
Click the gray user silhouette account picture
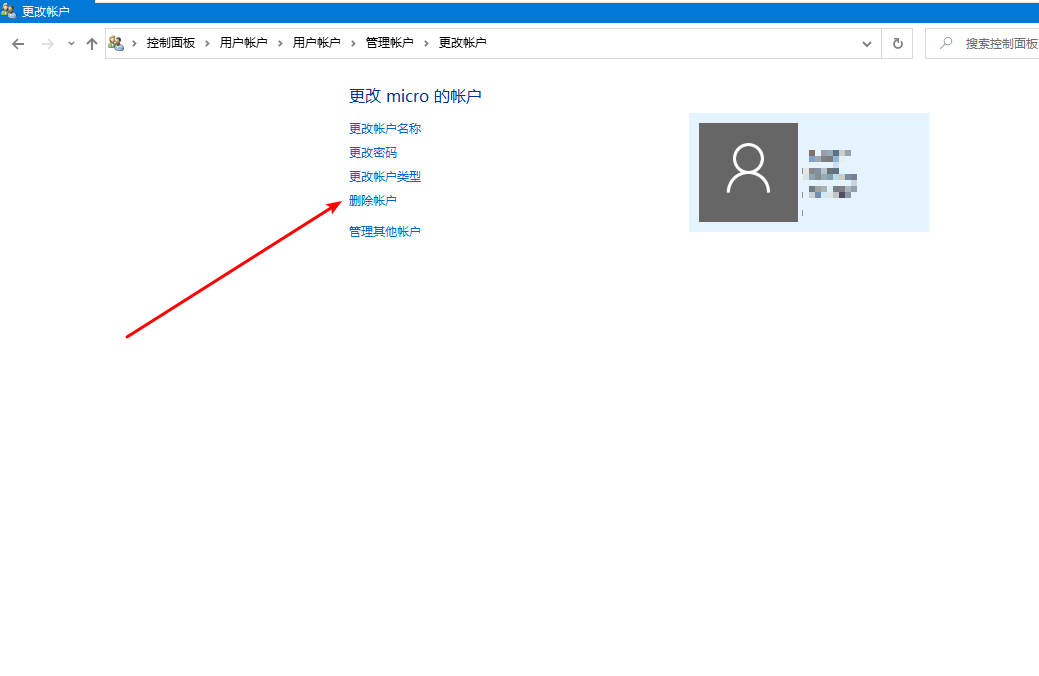tap(748, 172)
